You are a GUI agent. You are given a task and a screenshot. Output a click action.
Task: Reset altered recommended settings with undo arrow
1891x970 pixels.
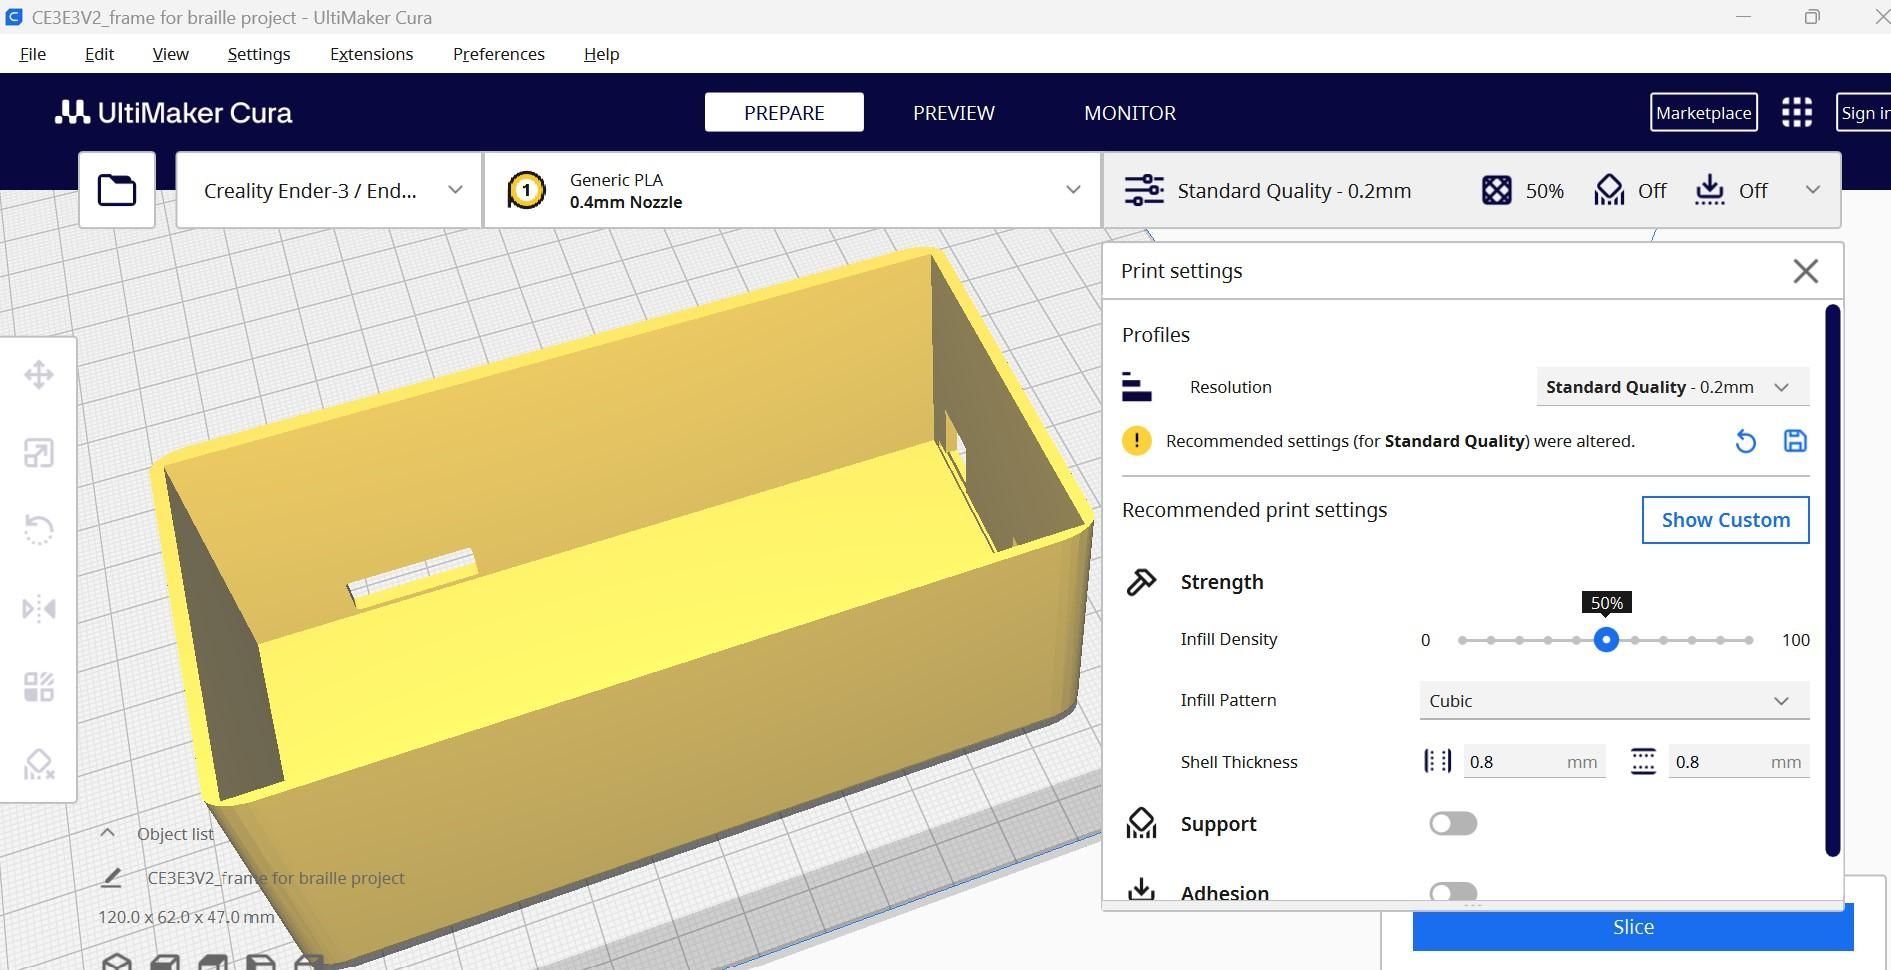click(1745, 441)
